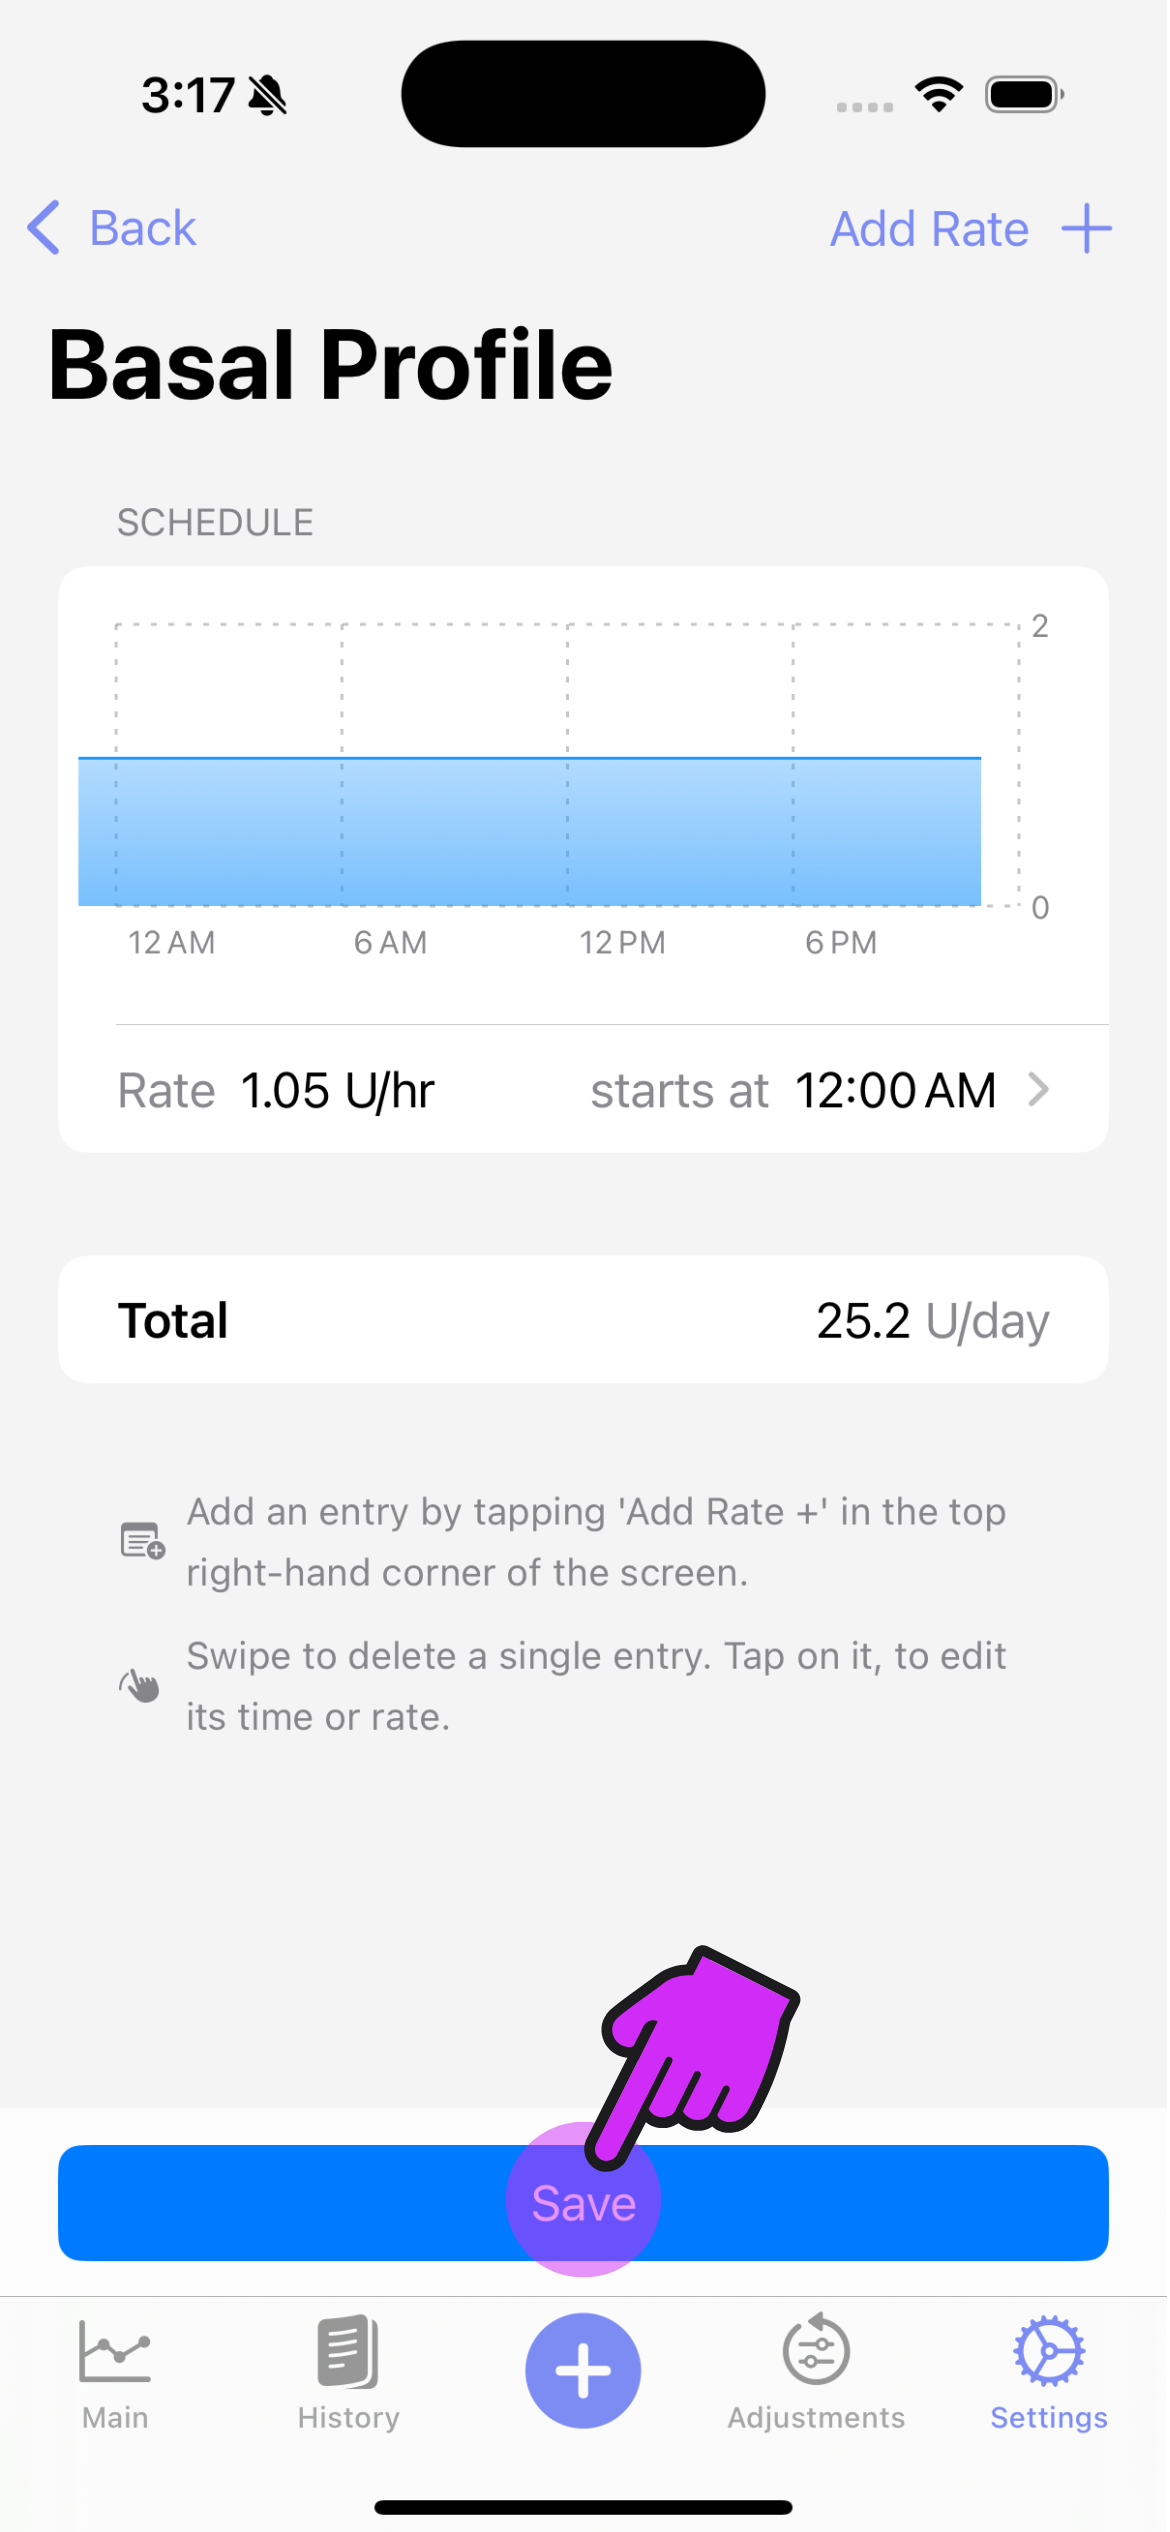Open the Main chart tab icon
1170x2532 pixels.
pos(115,2350)
